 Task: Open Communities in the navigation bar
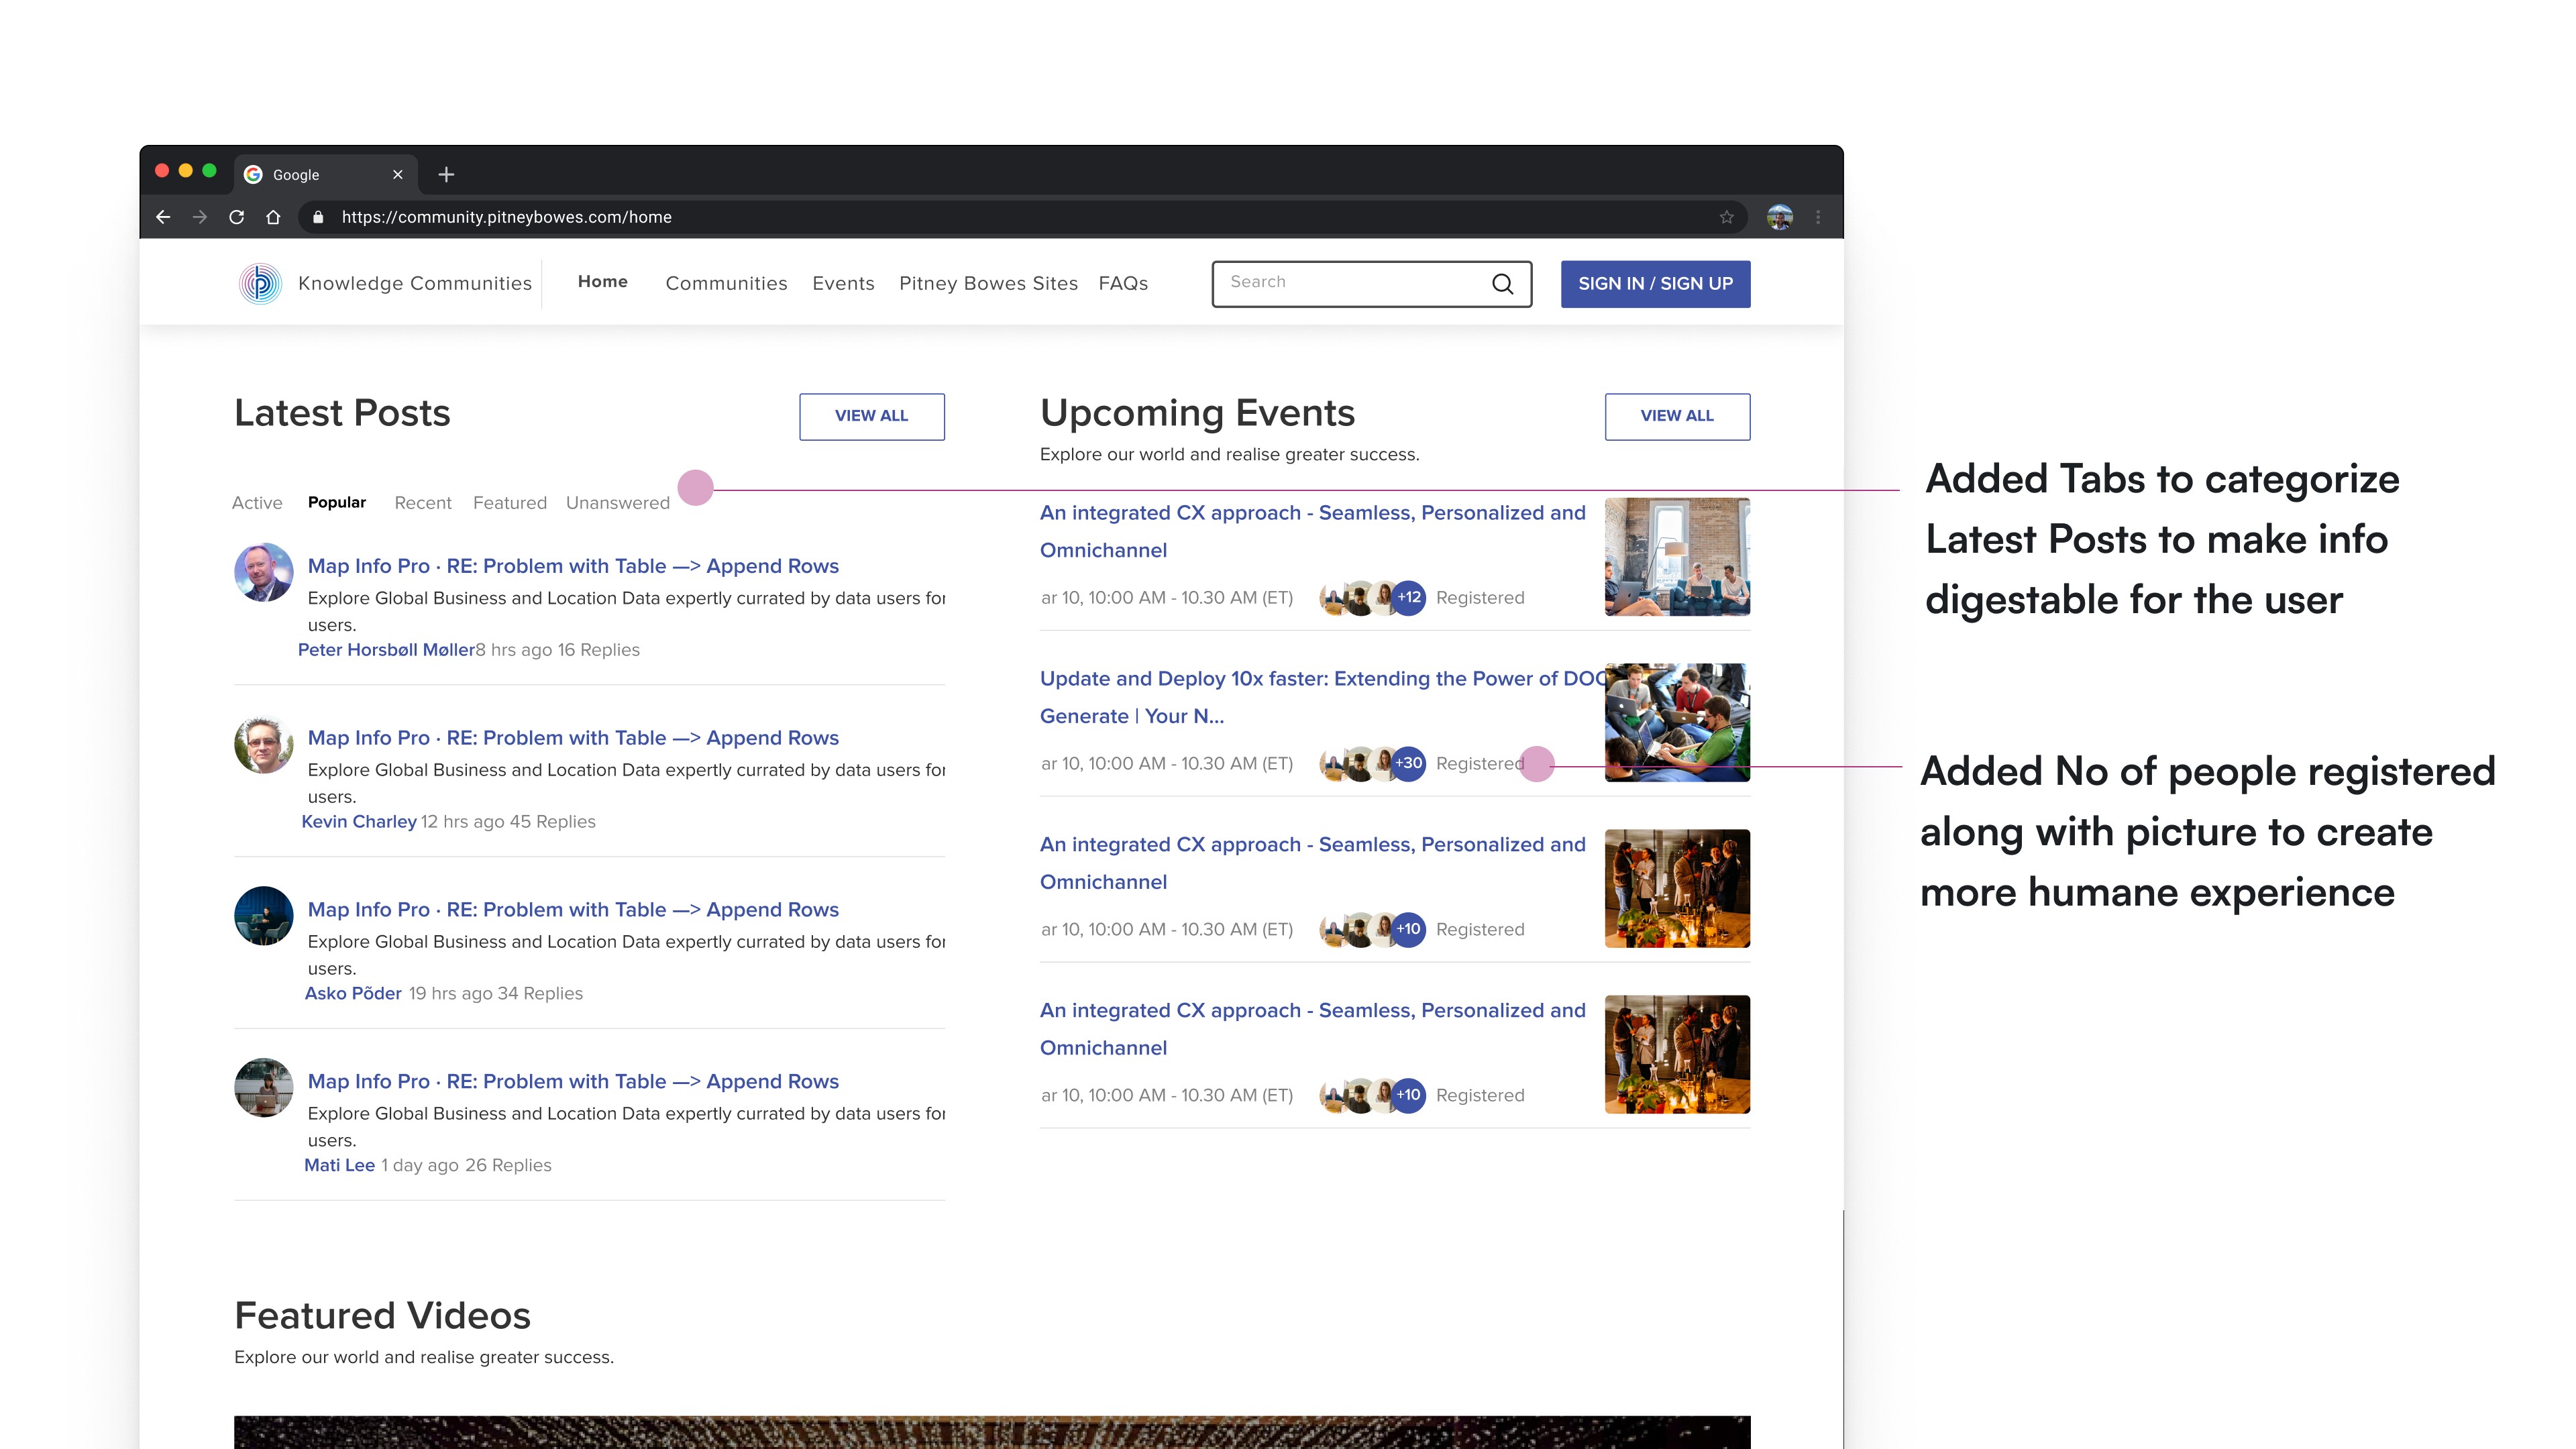tap(726, 284)
